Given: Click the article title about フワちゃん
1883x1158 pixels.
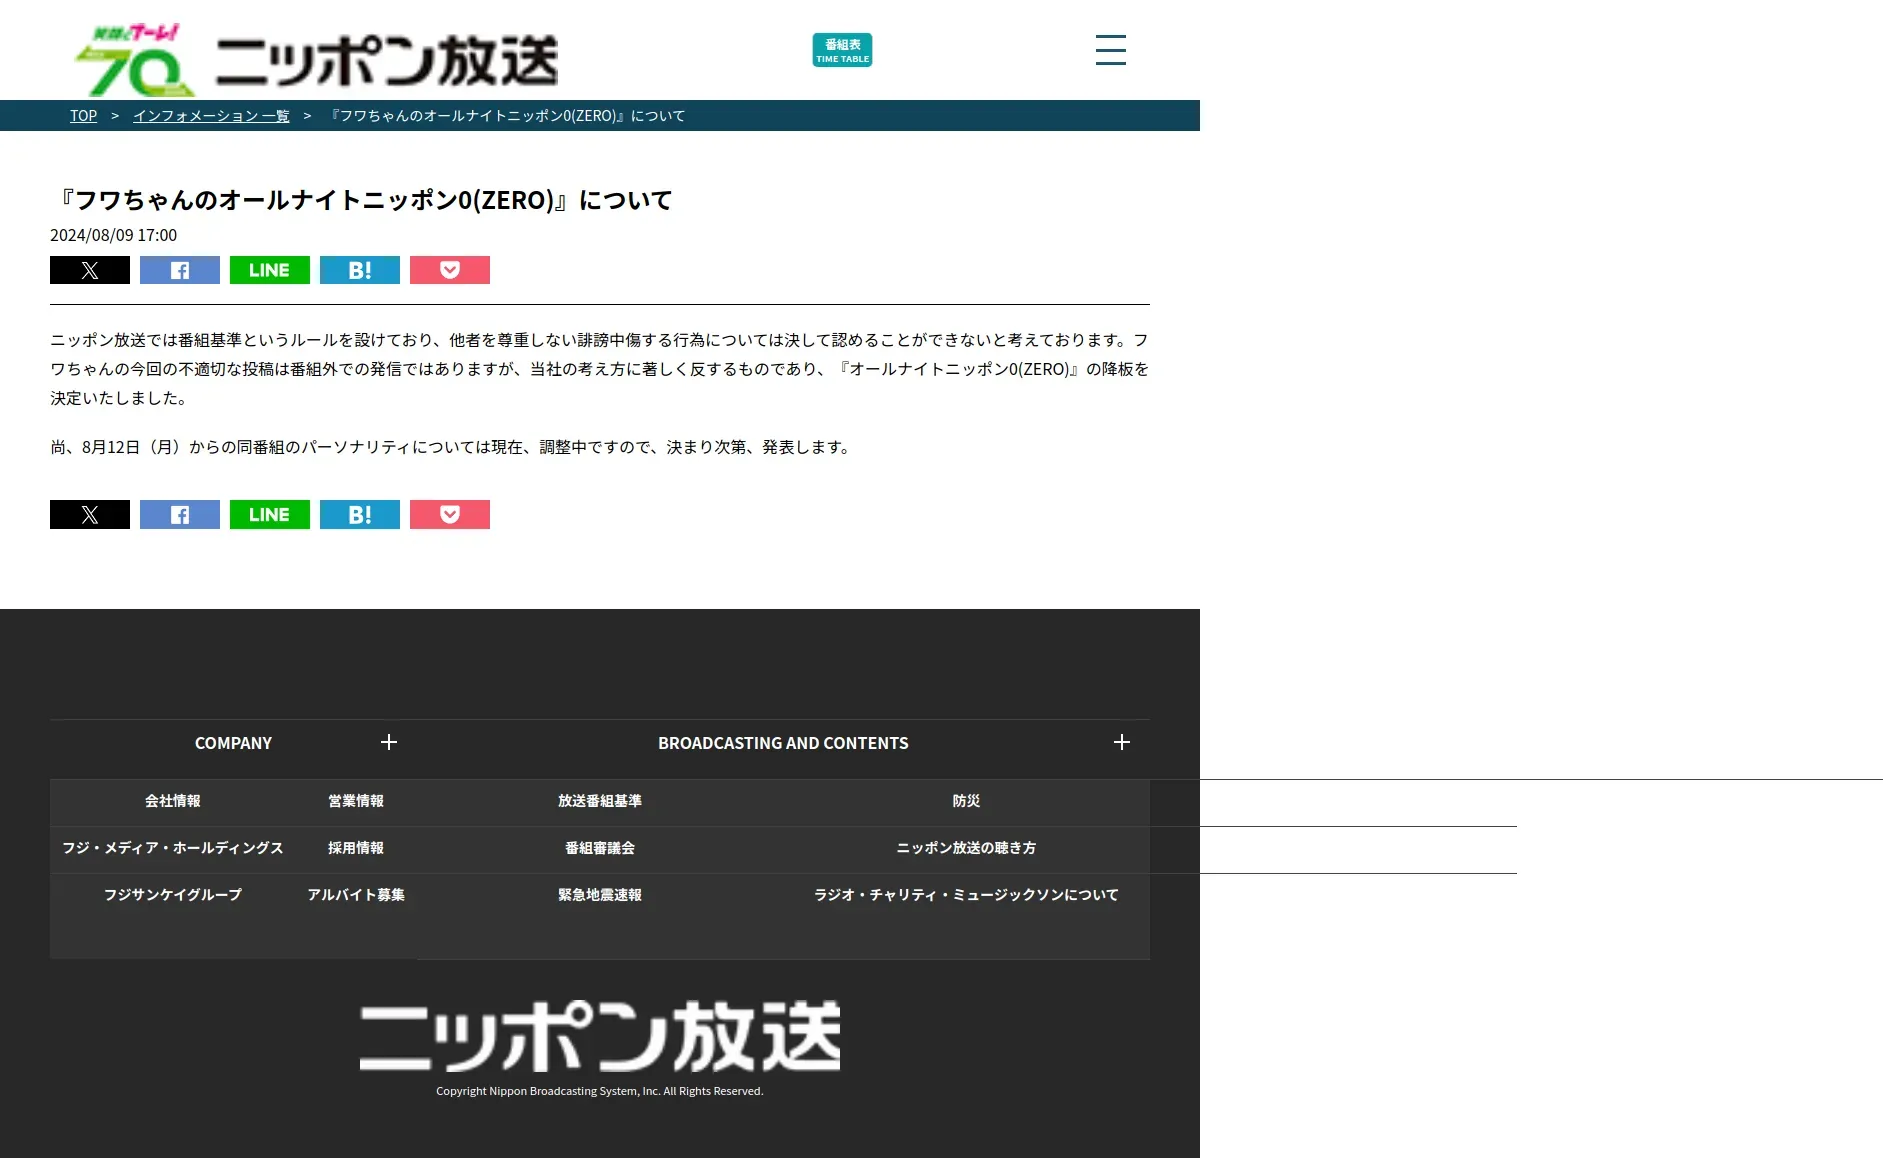Looking at the screenshot, I should 361,200.
